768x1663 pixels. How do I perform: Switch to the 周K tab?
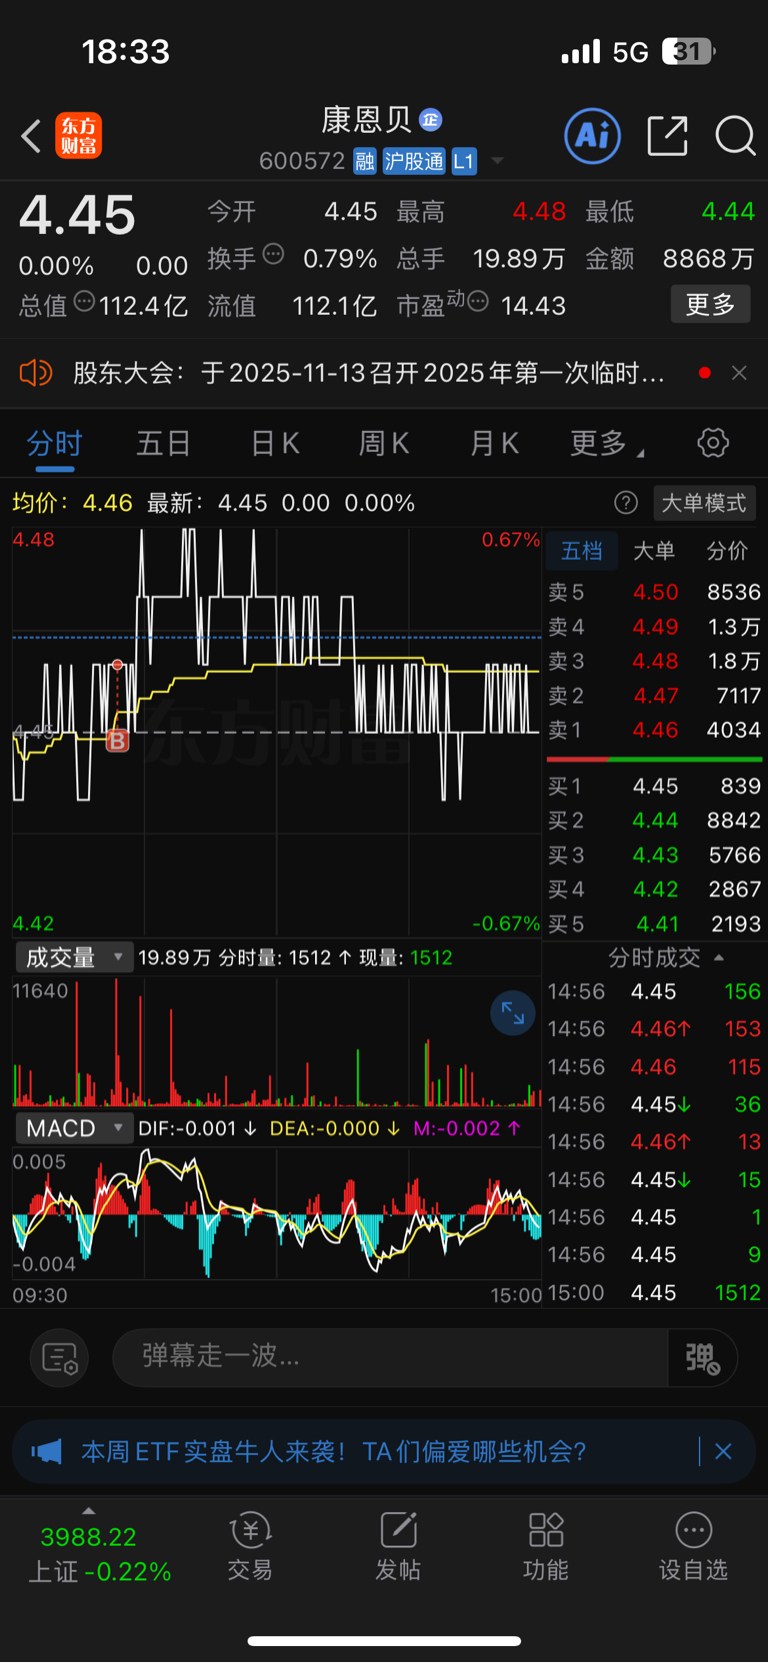(x=384, y=443)
